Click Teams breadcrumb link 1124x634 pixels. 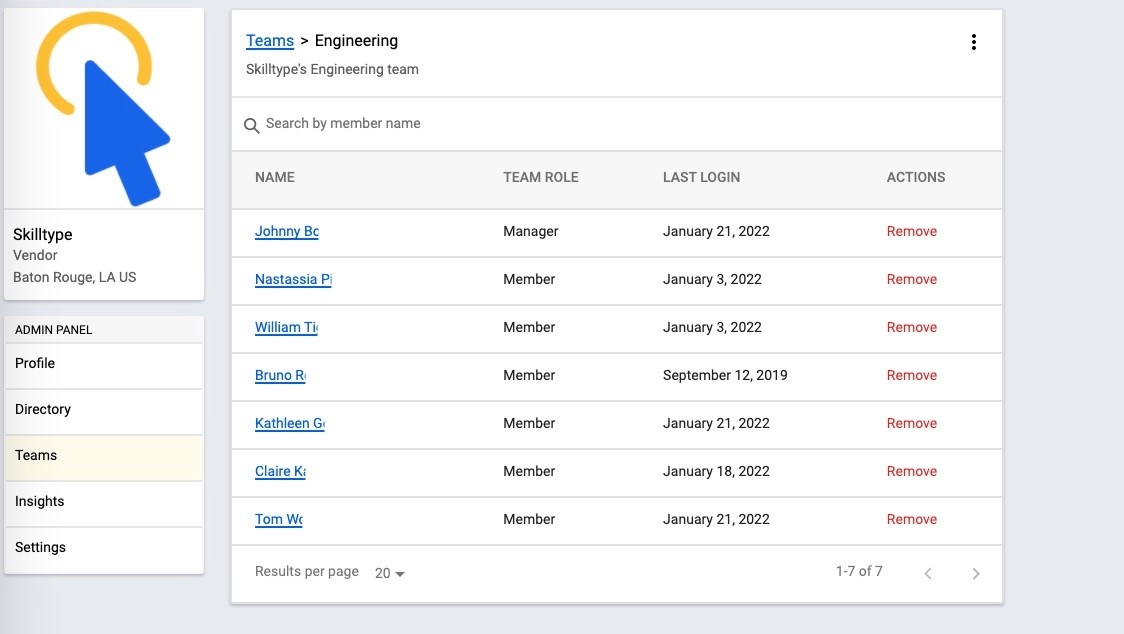(270, 41)
